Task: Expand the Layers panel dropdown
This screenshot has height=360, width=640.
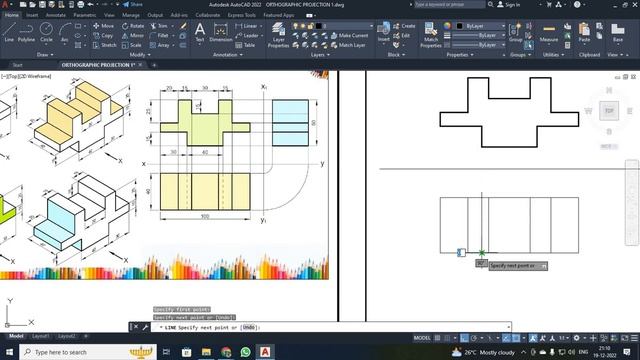Action: [320, 54]
